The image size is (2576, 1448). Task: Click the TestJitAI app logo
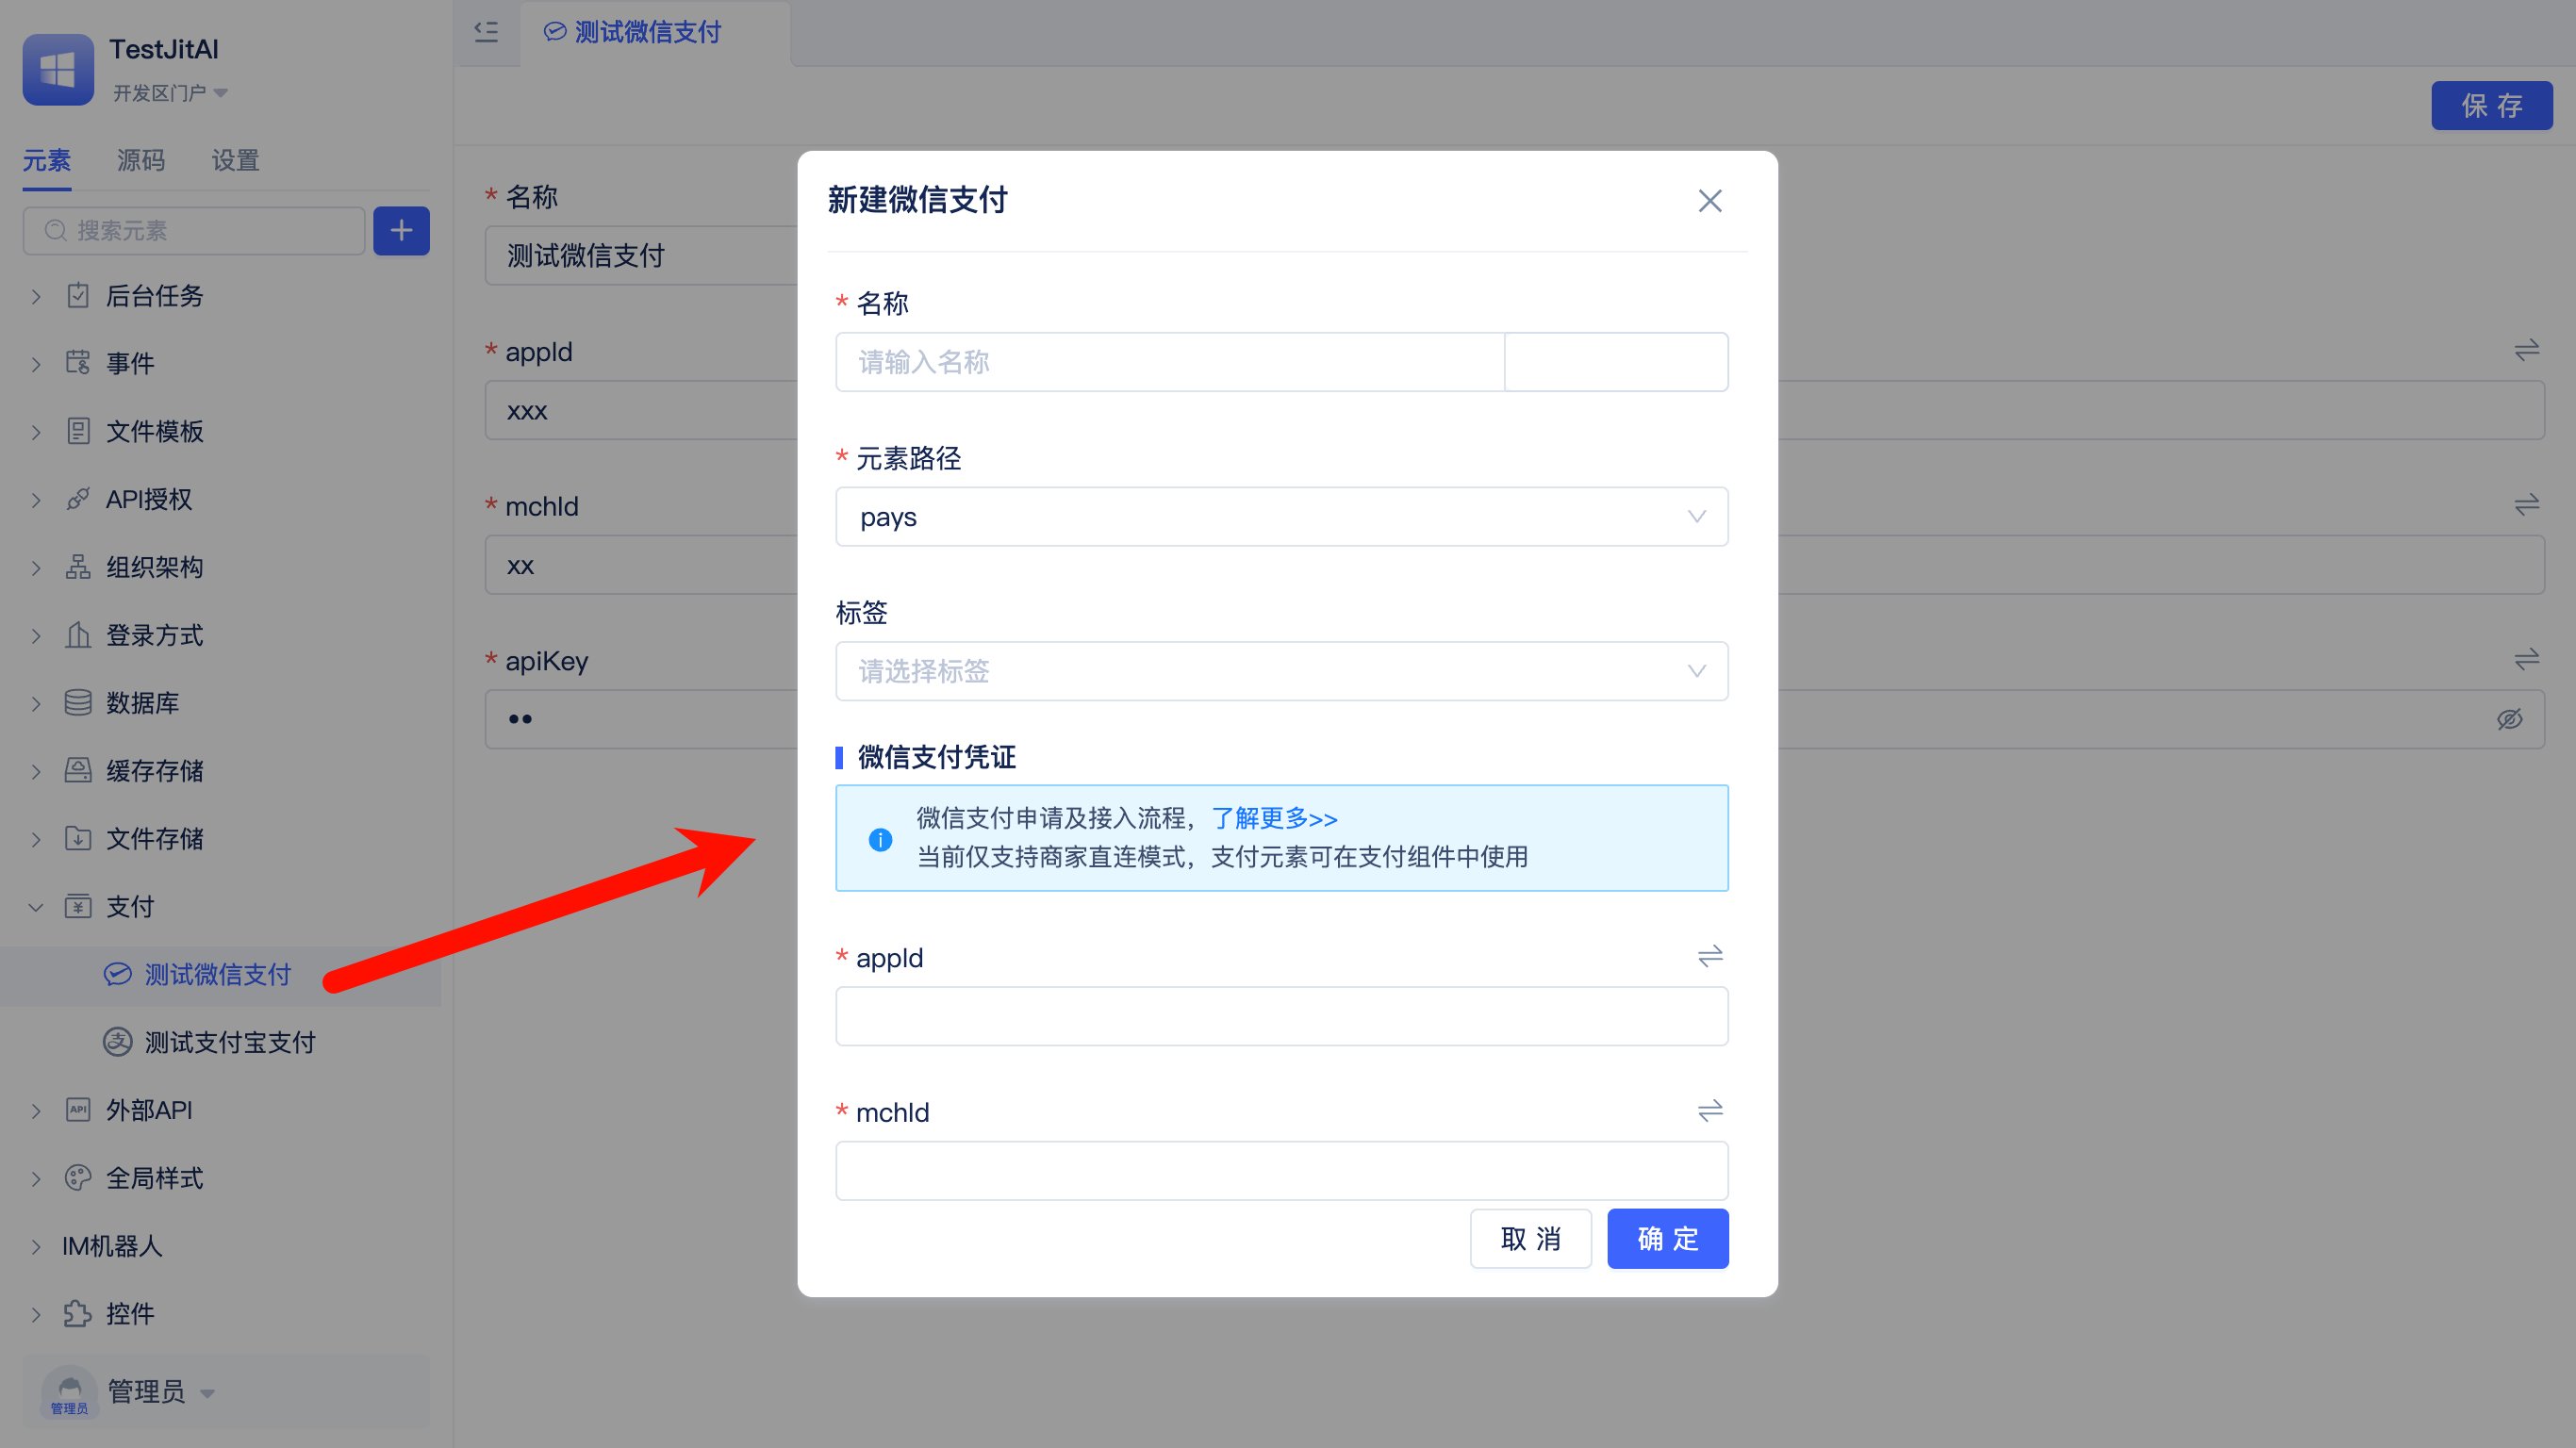pyautogui.click(x=58, y=69)
